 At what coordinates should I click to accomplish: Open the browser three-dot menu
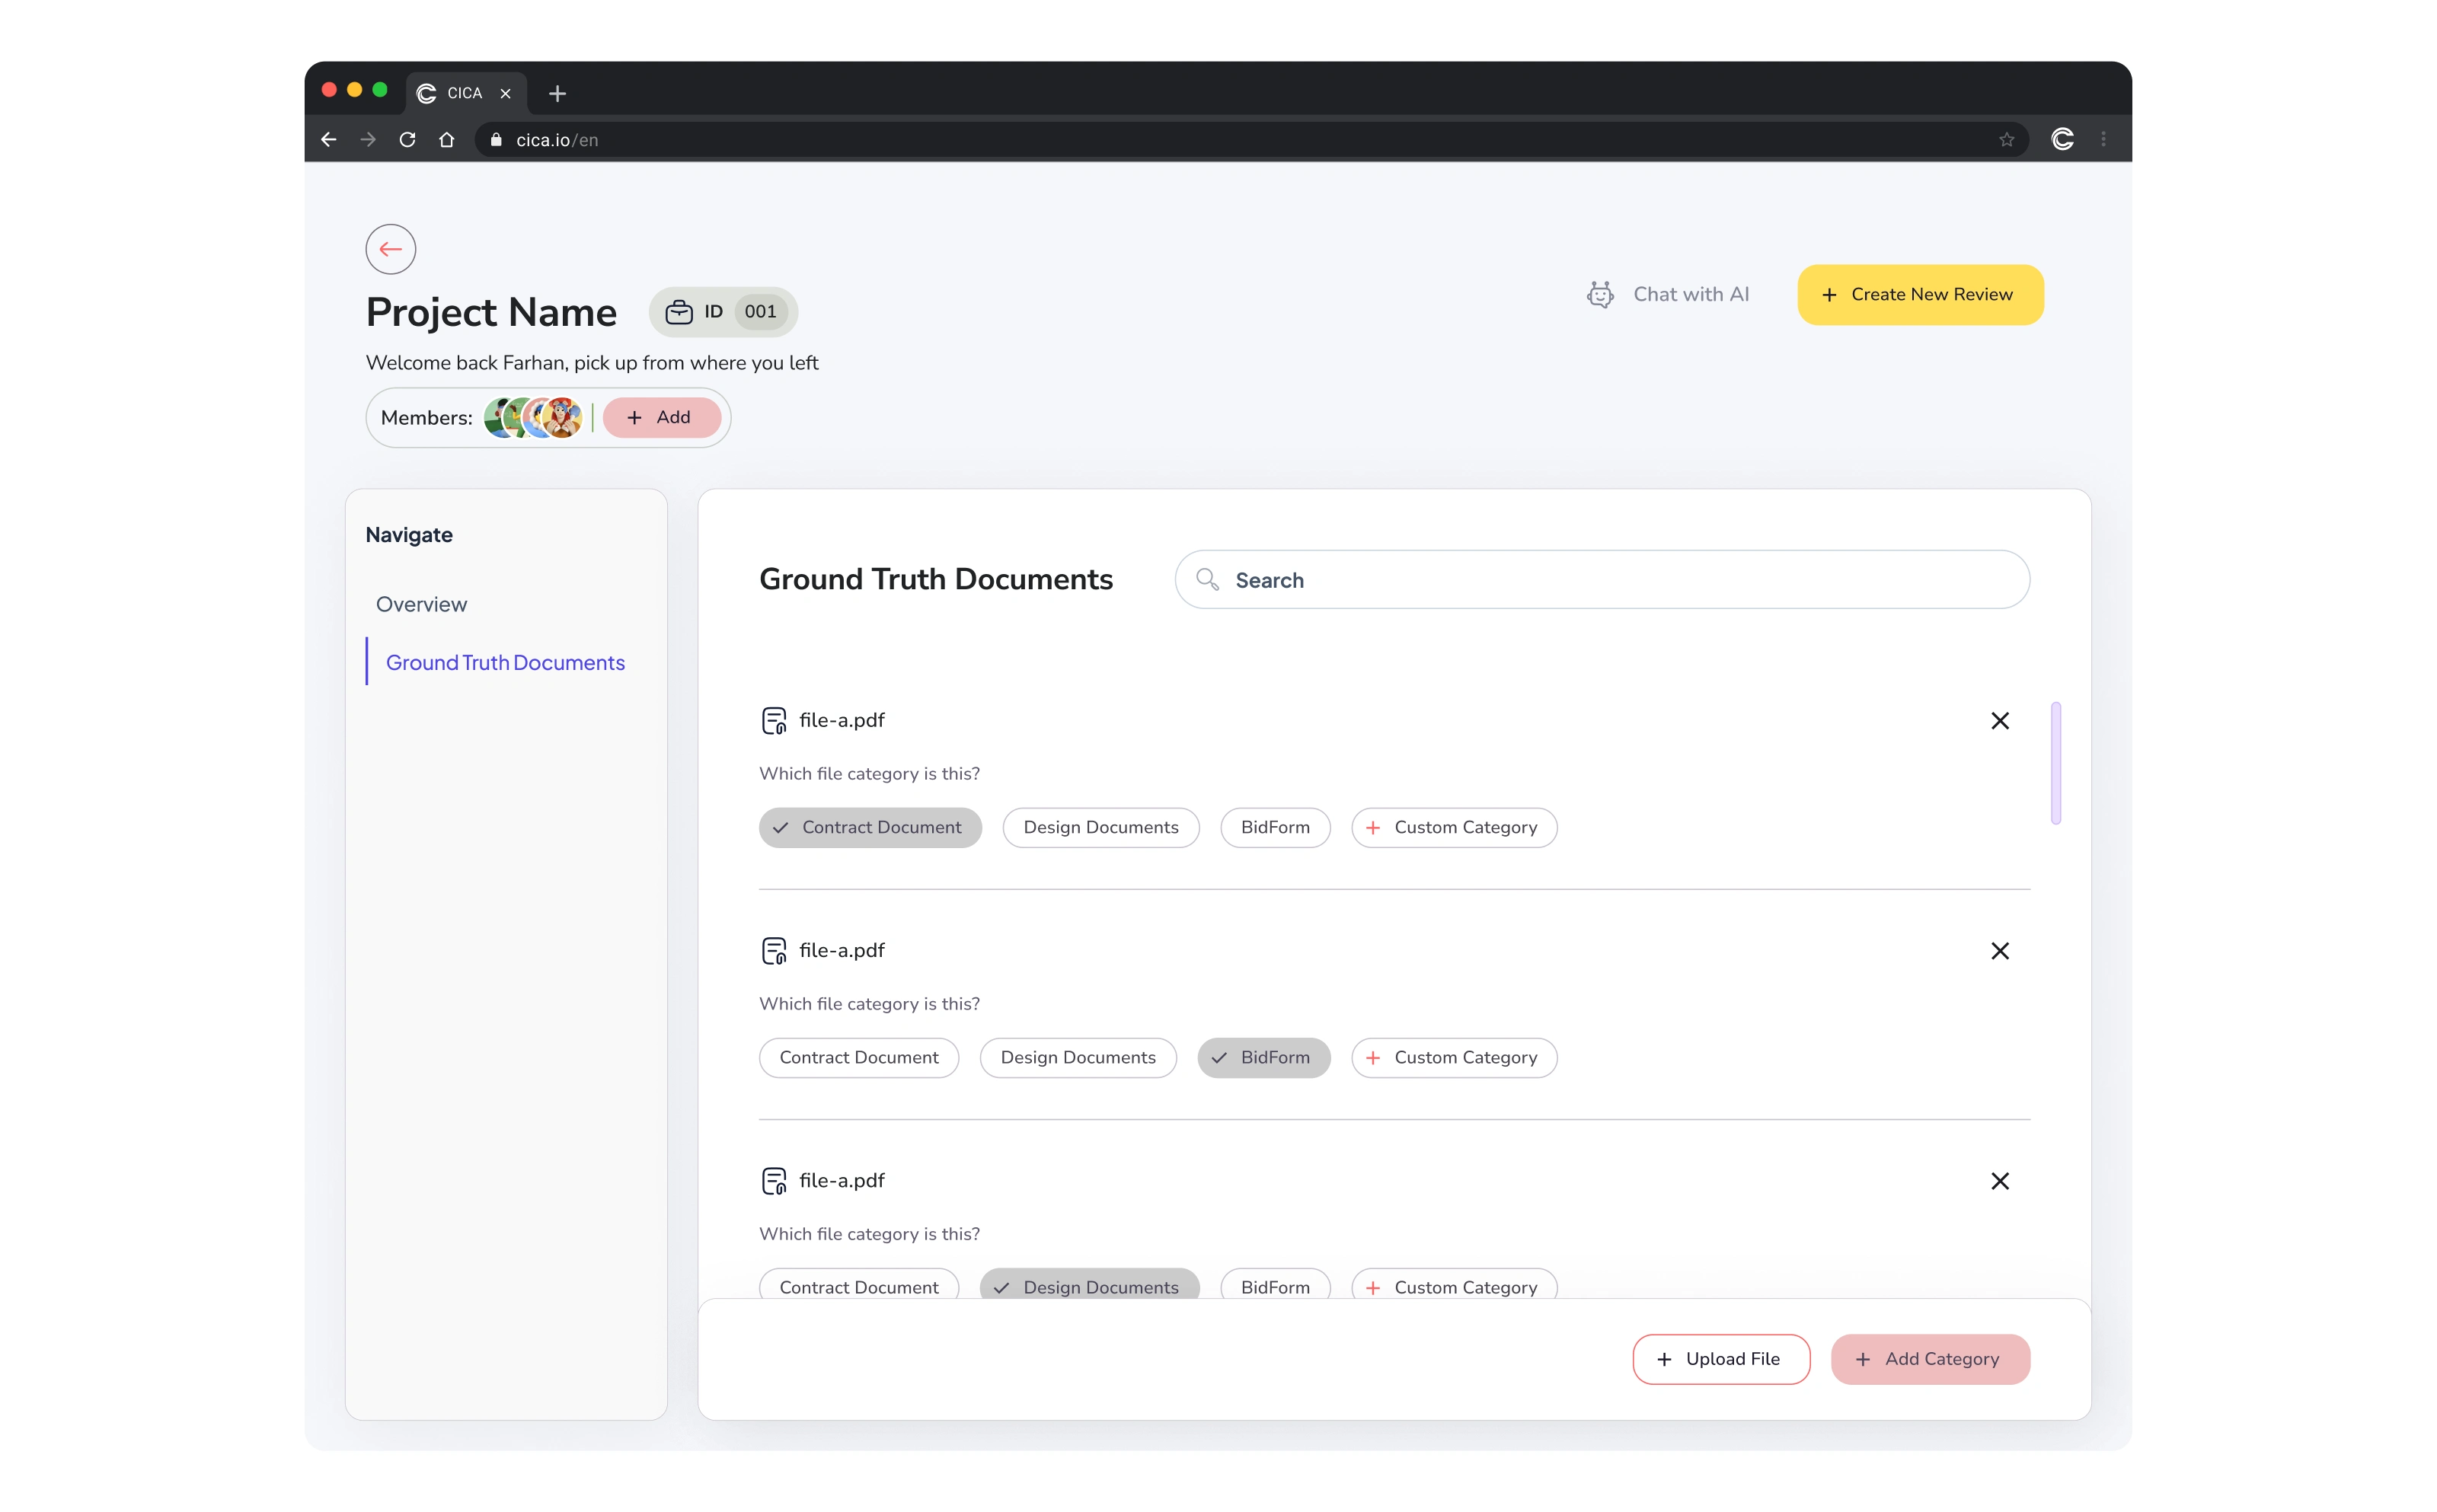point(2103,140)
